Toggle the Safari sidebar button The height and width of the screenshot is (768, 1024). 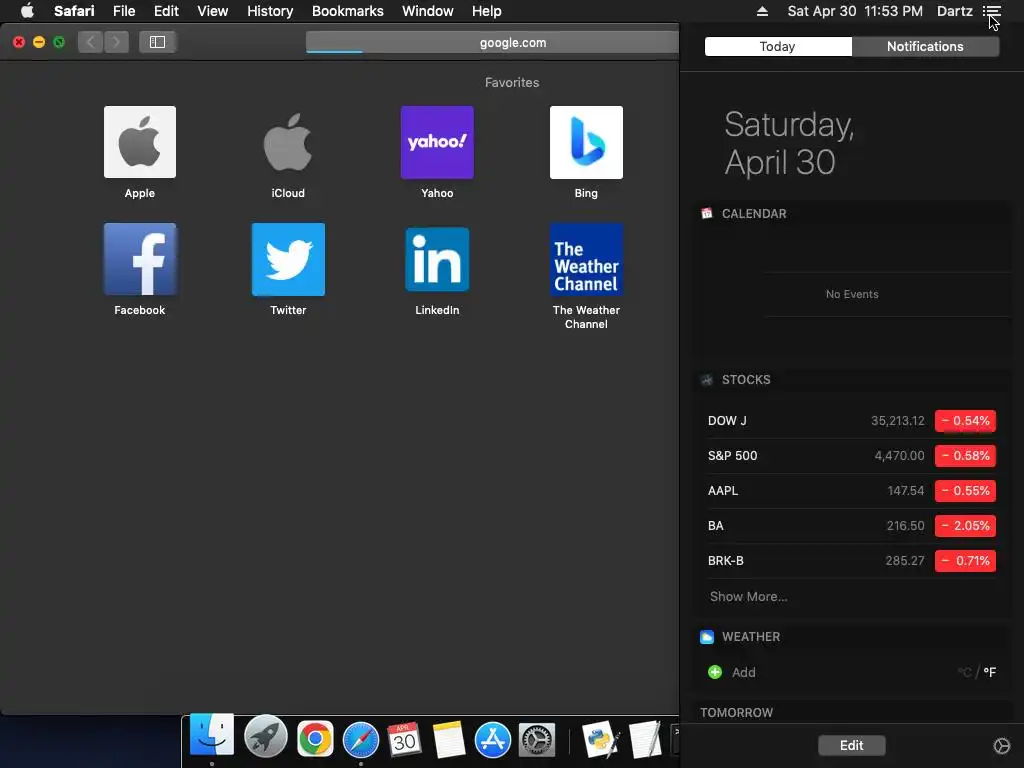pos(157,42)
